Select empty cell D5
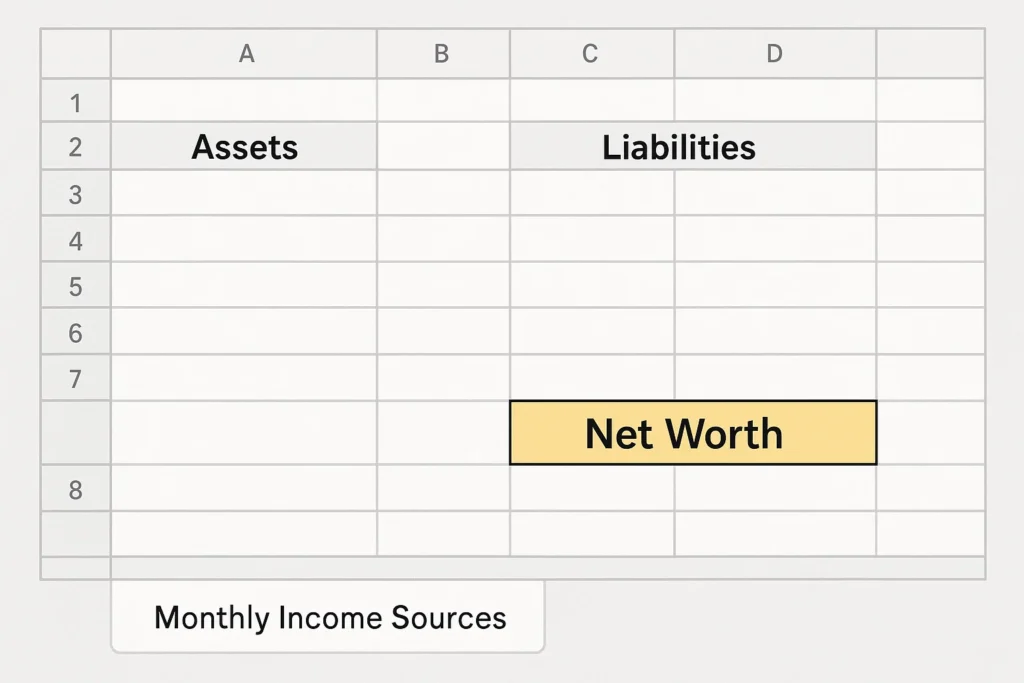The height and width of the screenshot is (683, 1024). (774, 286)
